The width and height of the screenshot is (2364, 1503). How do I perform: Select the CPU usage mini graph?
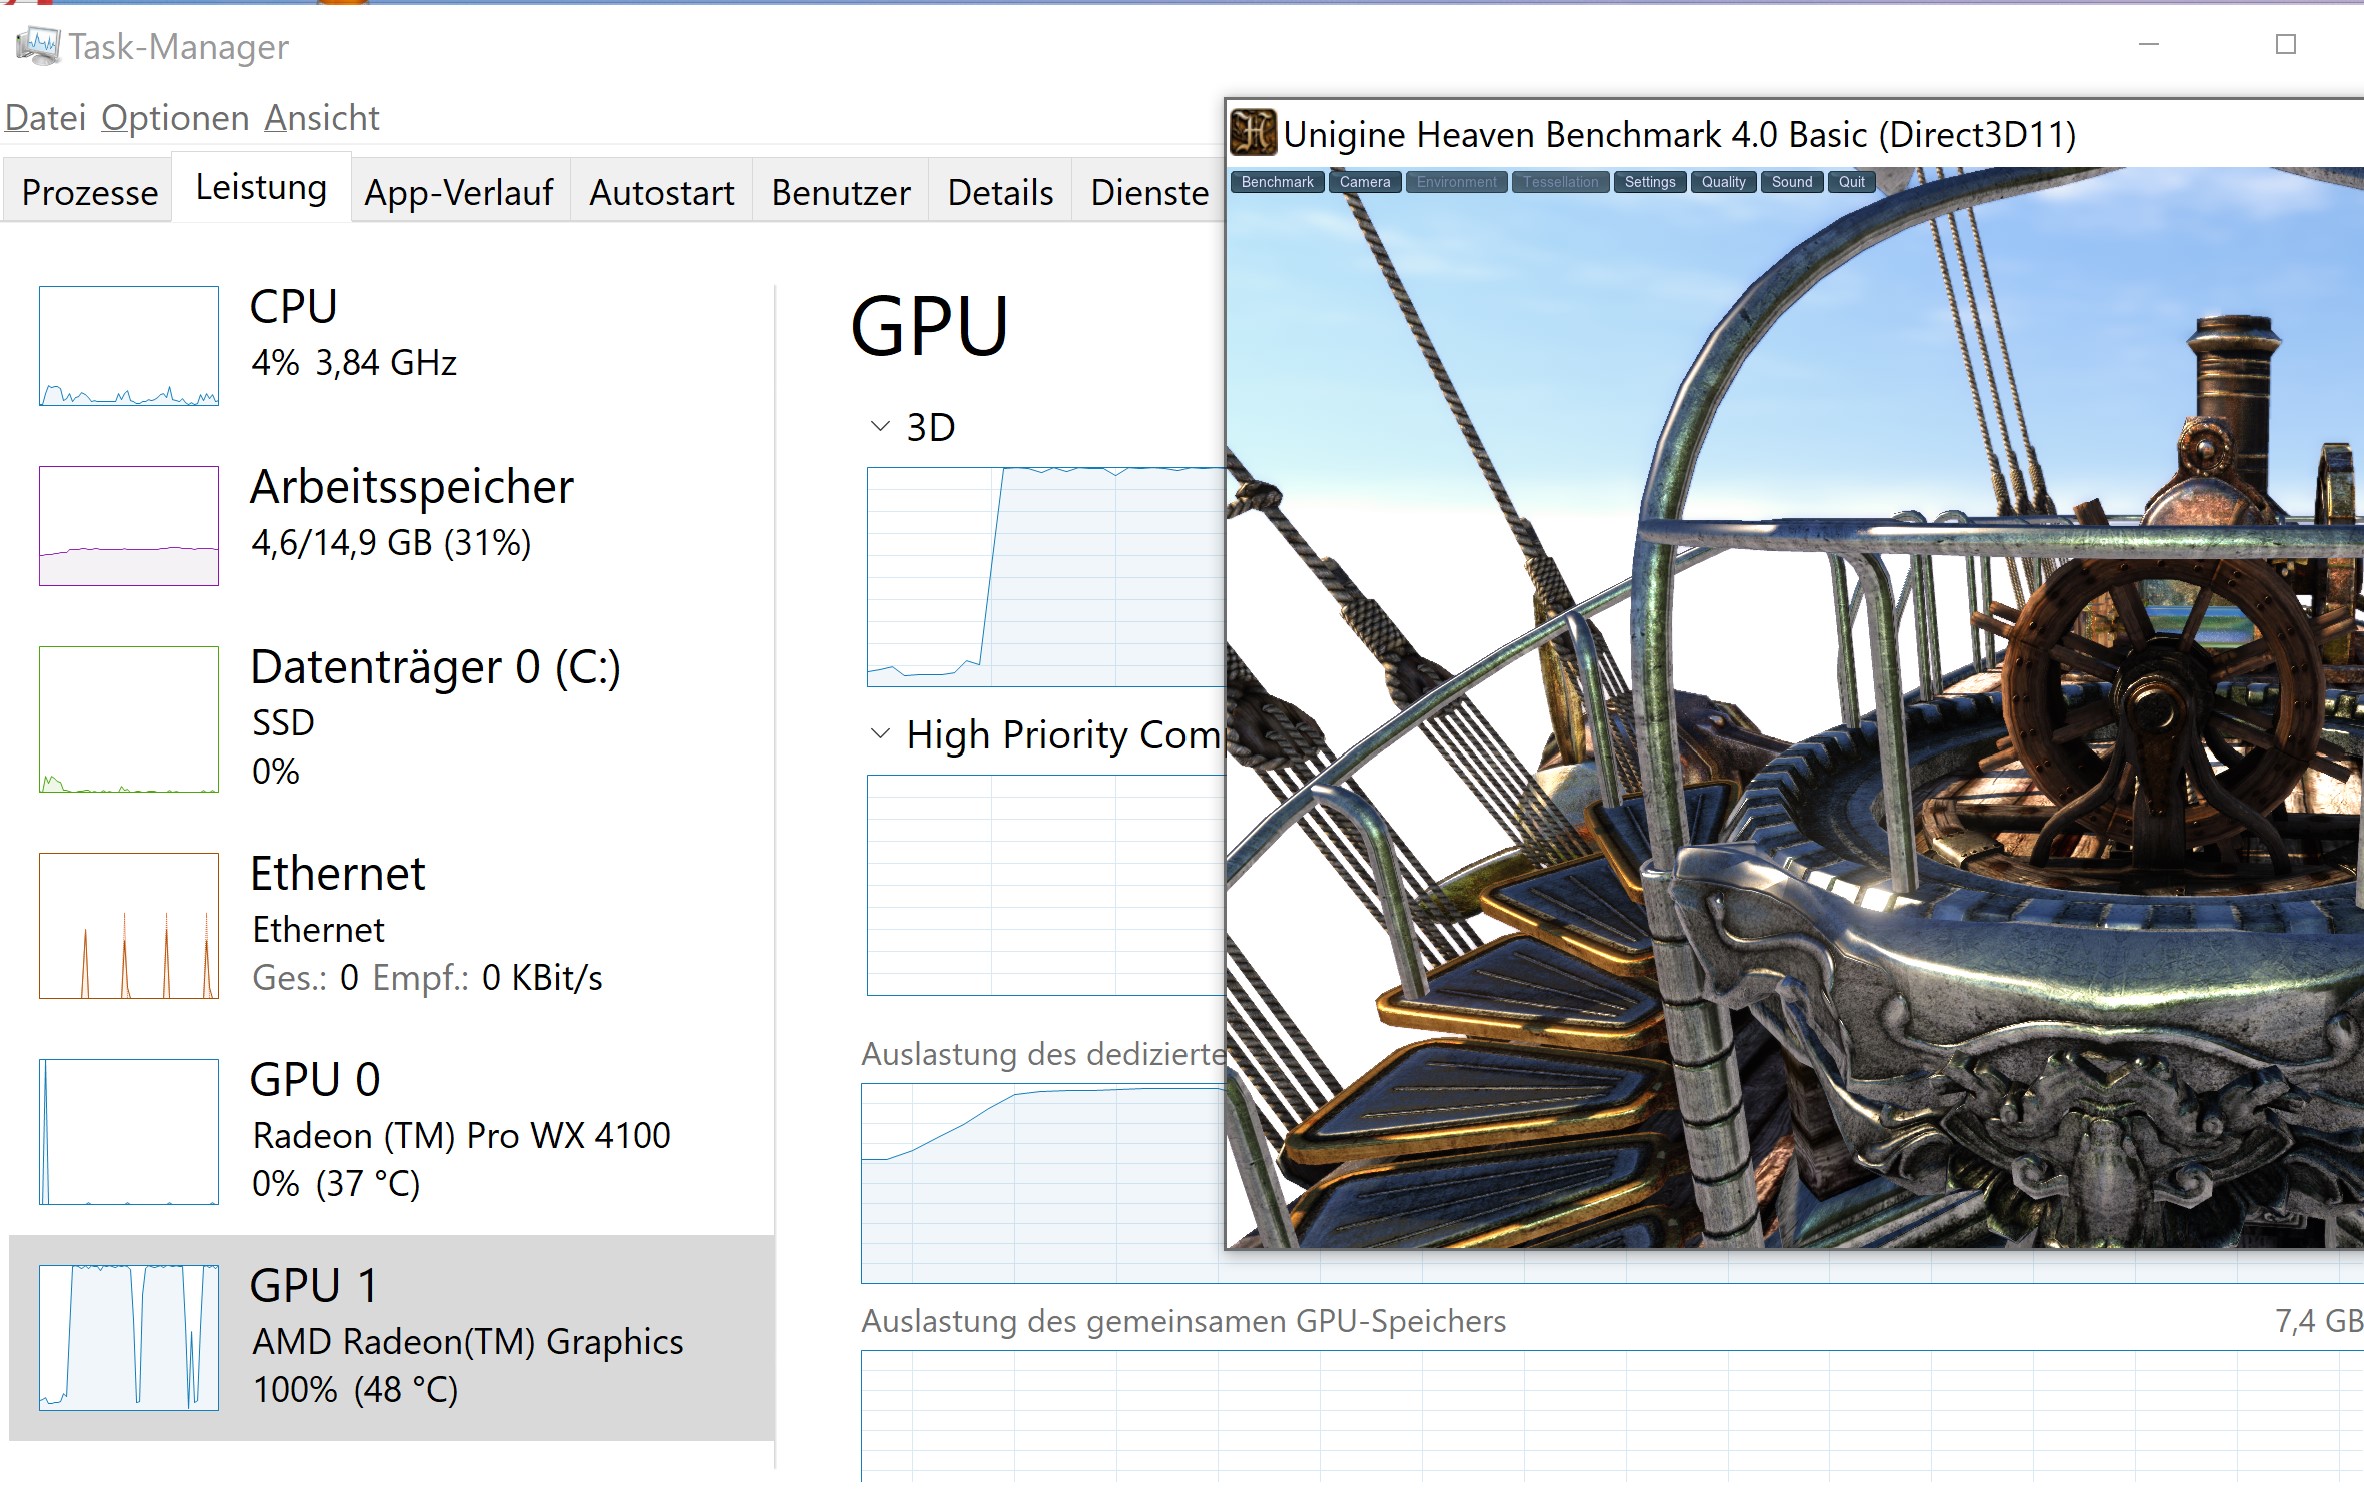tap(129, 346)
